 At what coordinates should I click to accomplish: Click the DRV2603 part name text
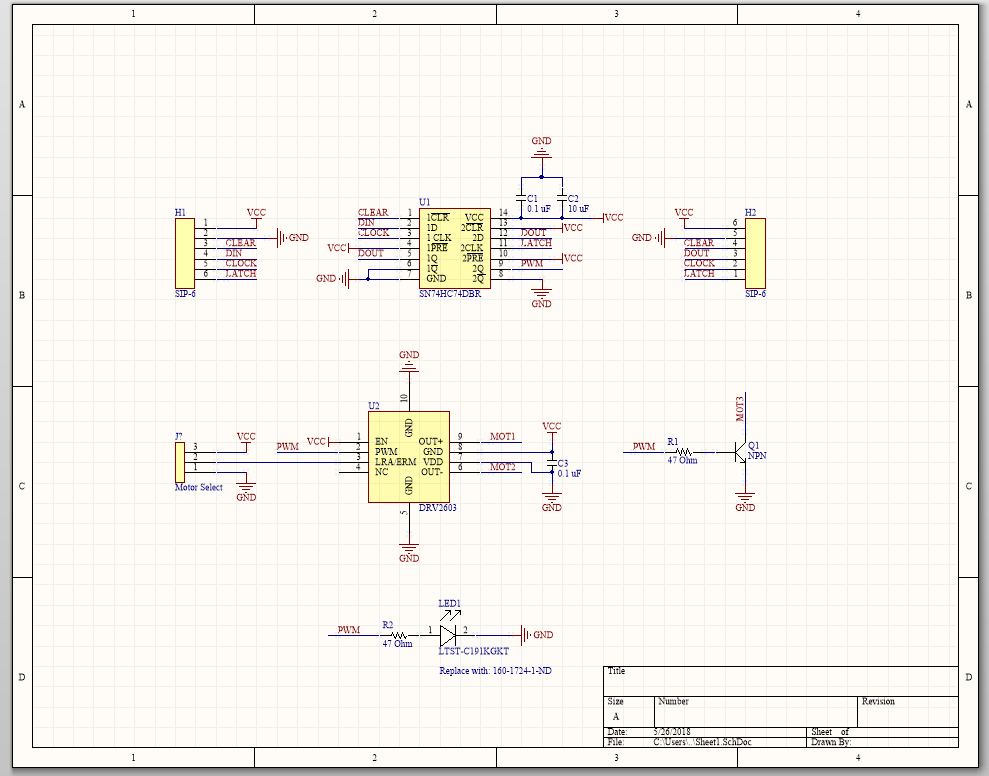438,507
